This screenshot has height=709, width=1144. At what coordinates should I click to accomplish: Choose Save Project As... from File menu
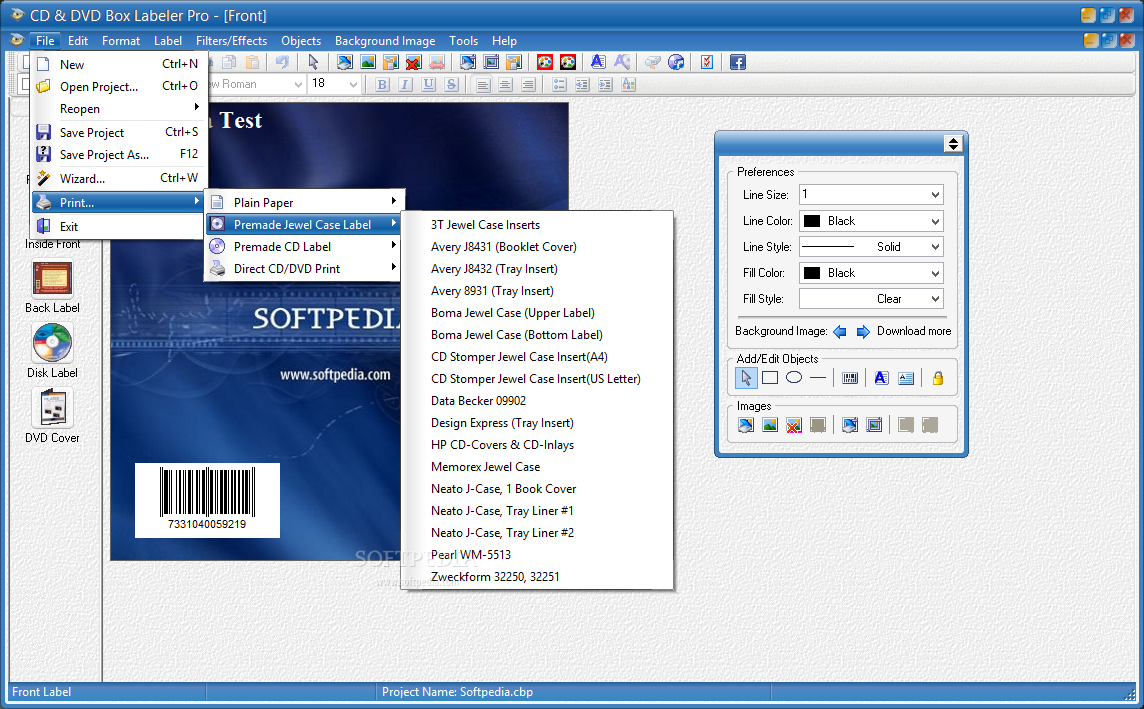120,155
